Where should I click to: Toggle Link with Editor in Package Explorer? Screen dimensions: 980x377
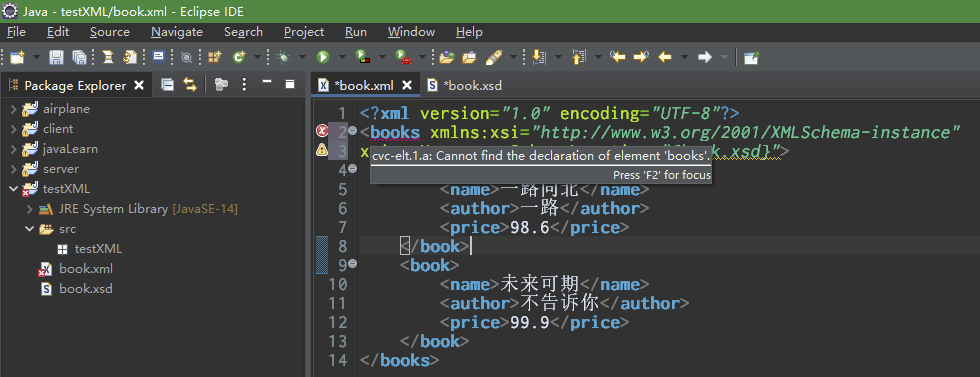190,84
